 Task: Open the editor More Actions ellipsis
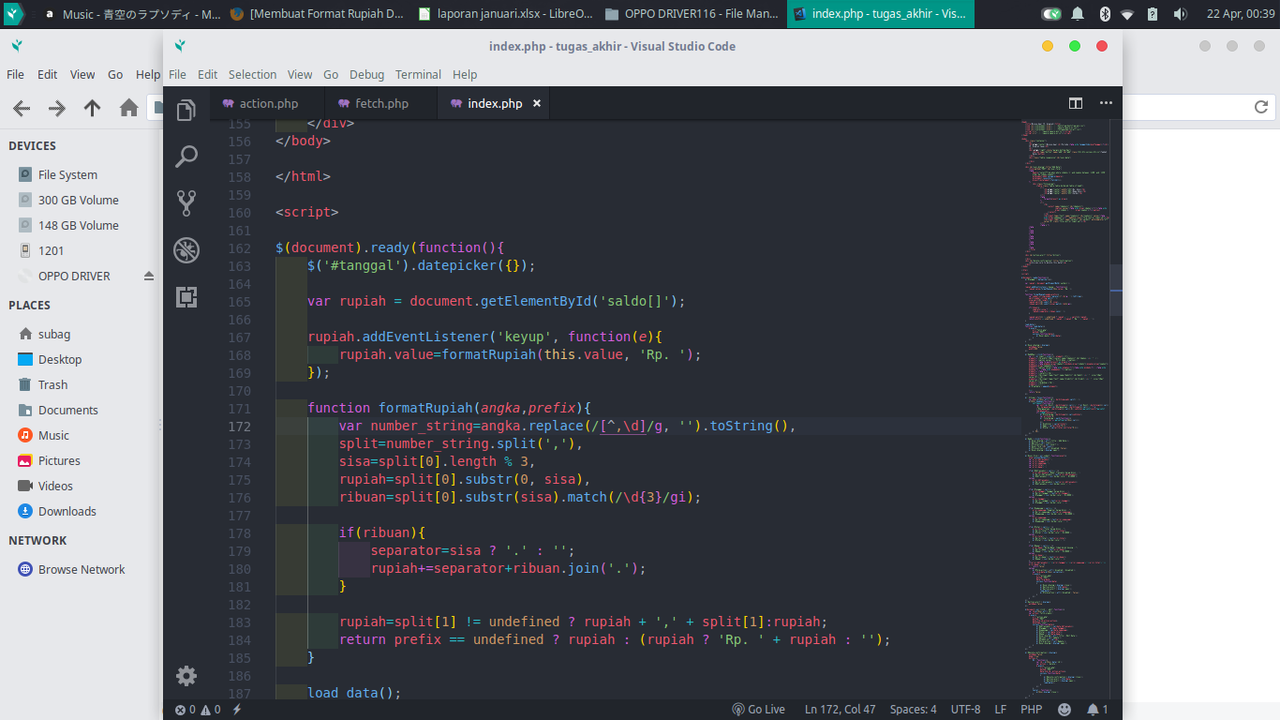click(1106, 103)
